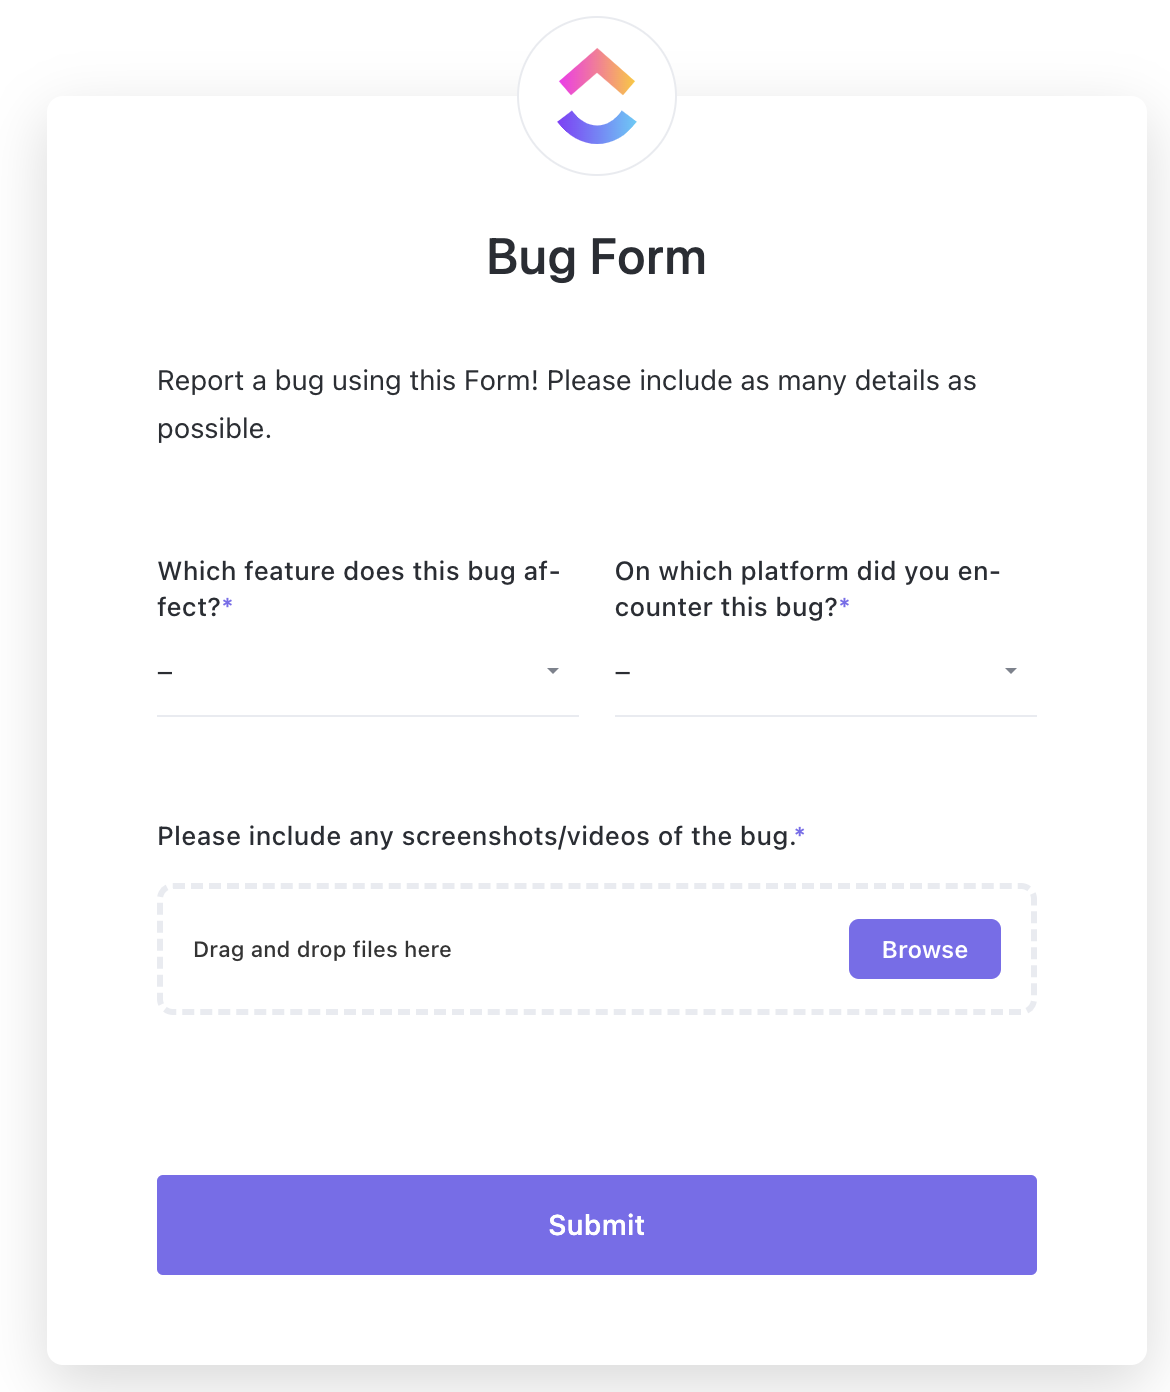Click the dash placeholder in the feature dropdown
This screenshot has height=1392, width=1170.
(x=165, y=672)
